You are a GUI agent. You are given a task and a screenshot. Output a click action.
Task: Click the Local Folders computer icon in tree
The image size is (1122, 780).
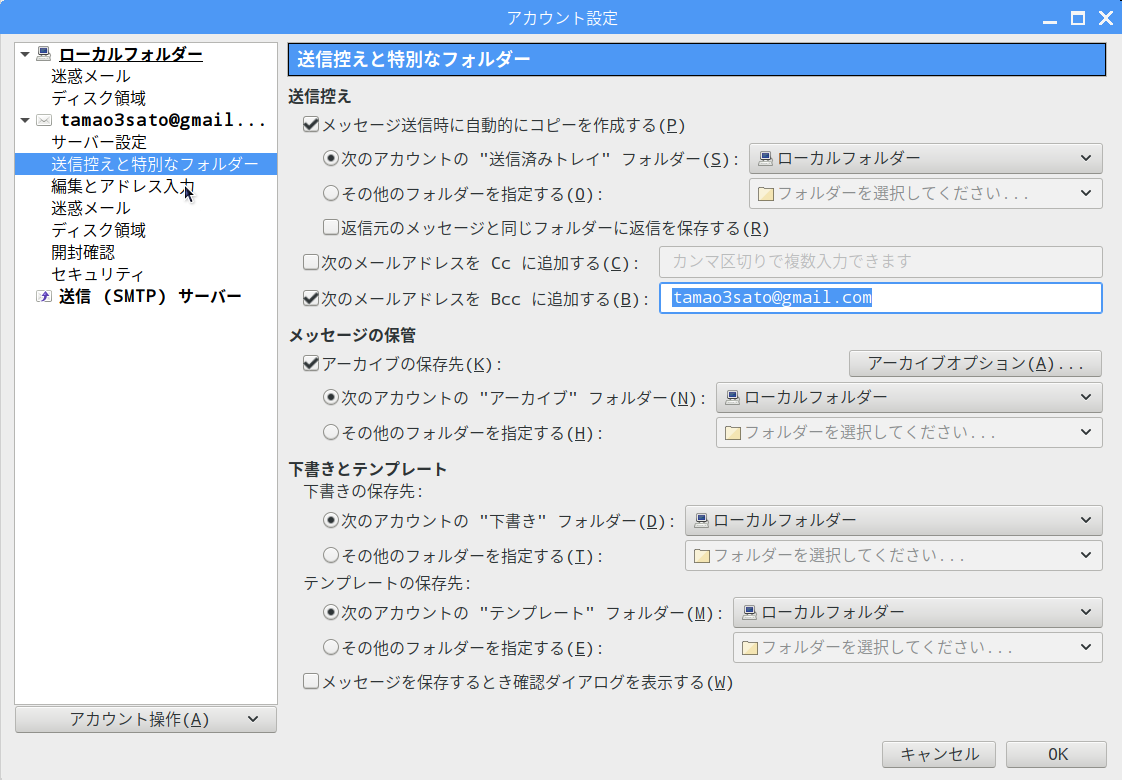43,54
